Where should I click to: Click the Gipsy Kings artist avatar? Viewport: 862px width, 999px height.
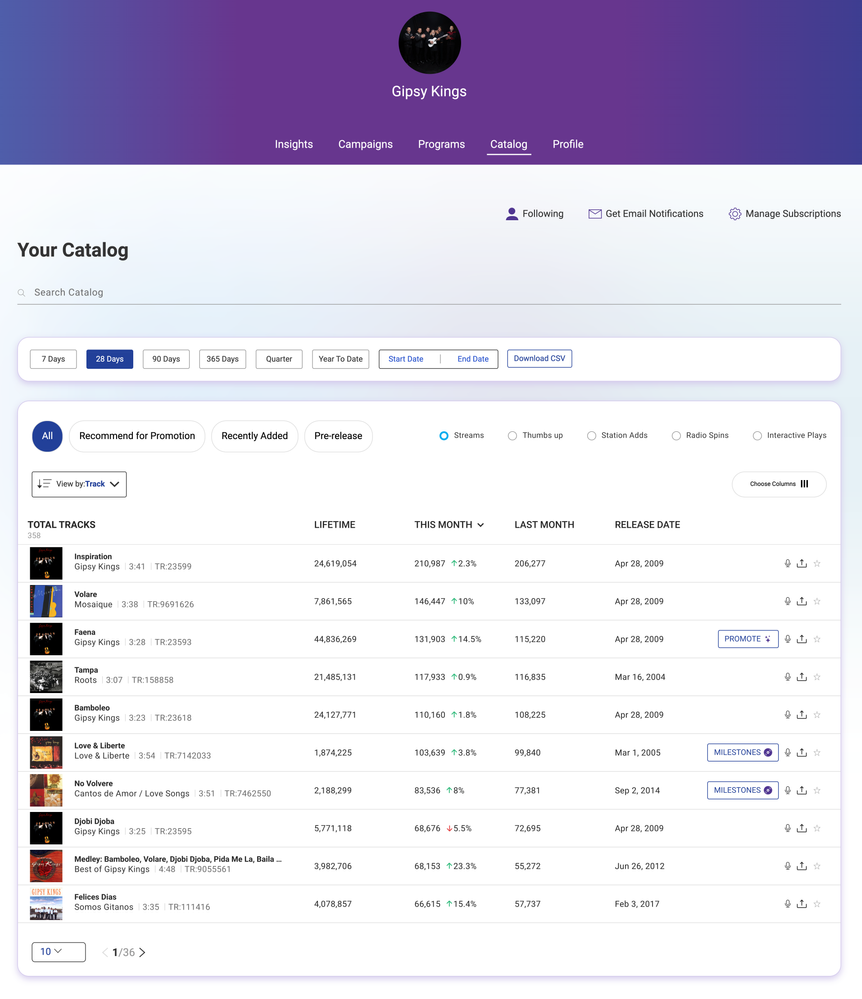point(429,43)
